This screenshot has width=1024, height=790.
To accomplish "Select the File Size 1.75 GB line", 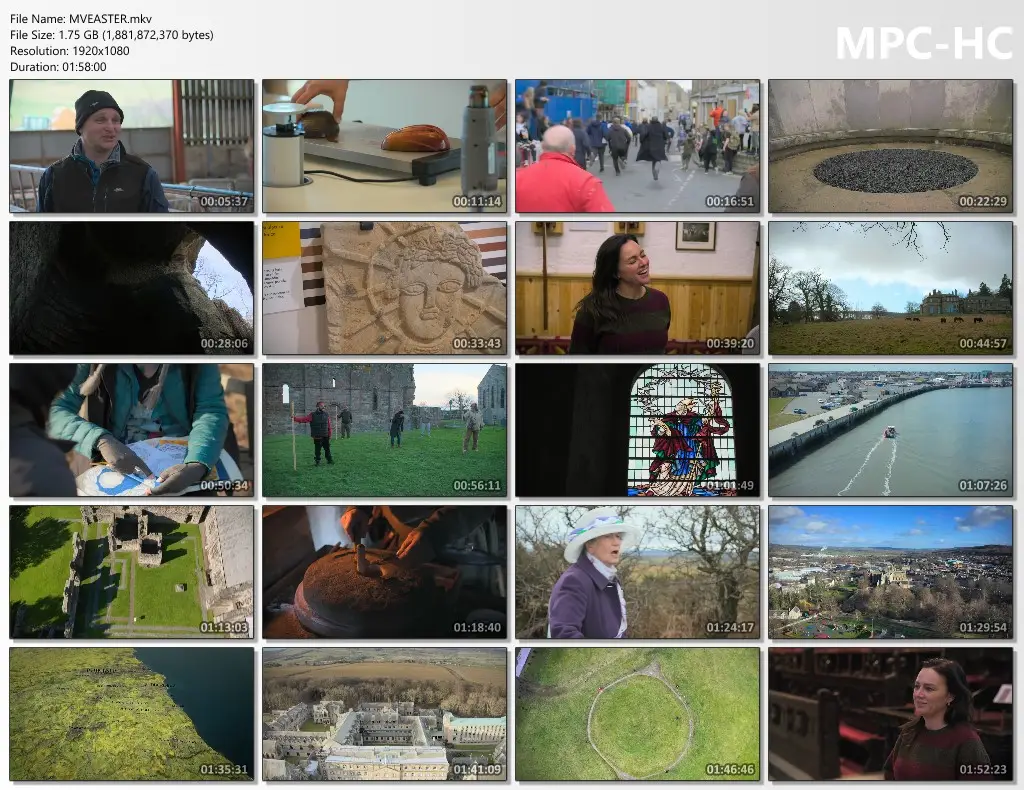I will (112, 35).
